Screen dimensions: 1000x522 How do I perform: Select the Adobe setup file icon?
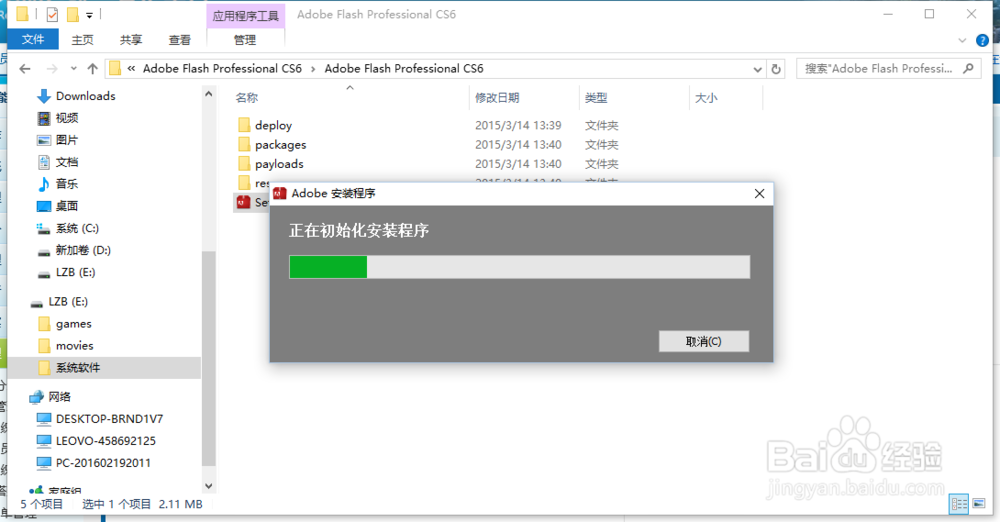point(244,202)
